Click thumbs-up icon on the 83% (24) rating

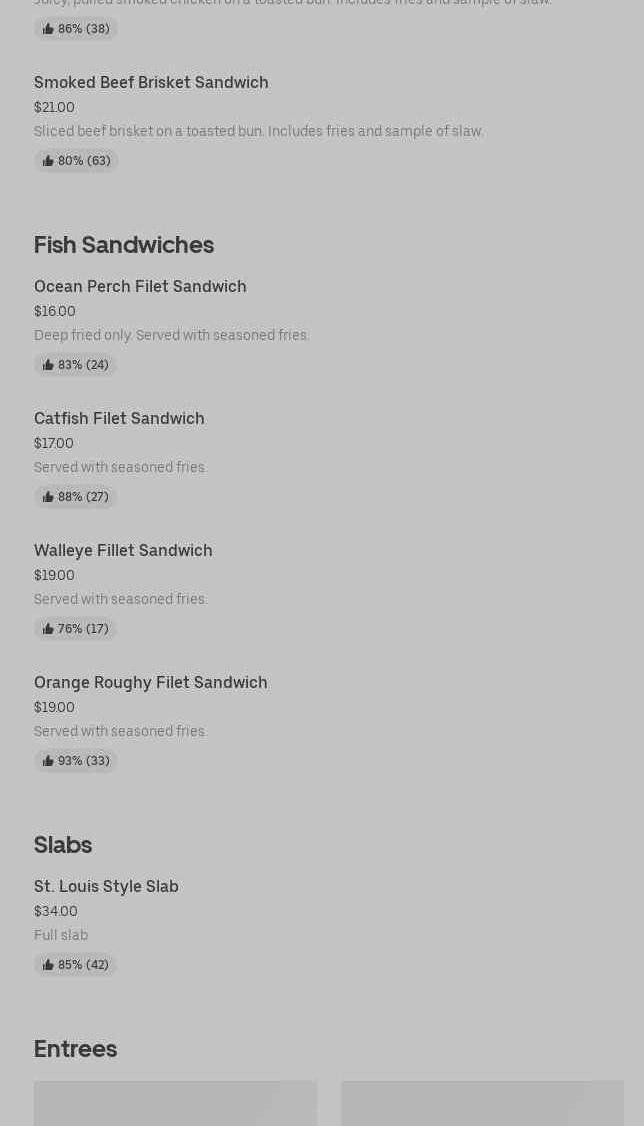click(48, 365)
